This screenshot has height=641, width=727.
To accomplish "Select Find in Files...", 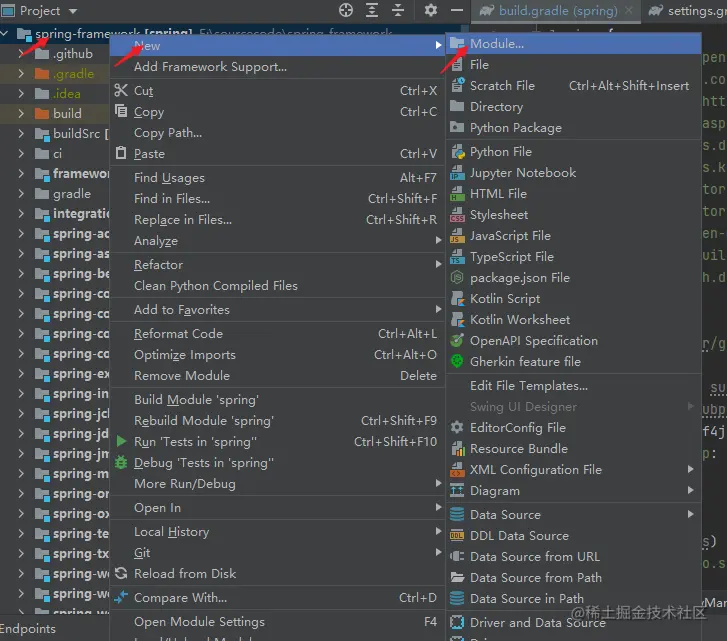I will click(277, 198).
